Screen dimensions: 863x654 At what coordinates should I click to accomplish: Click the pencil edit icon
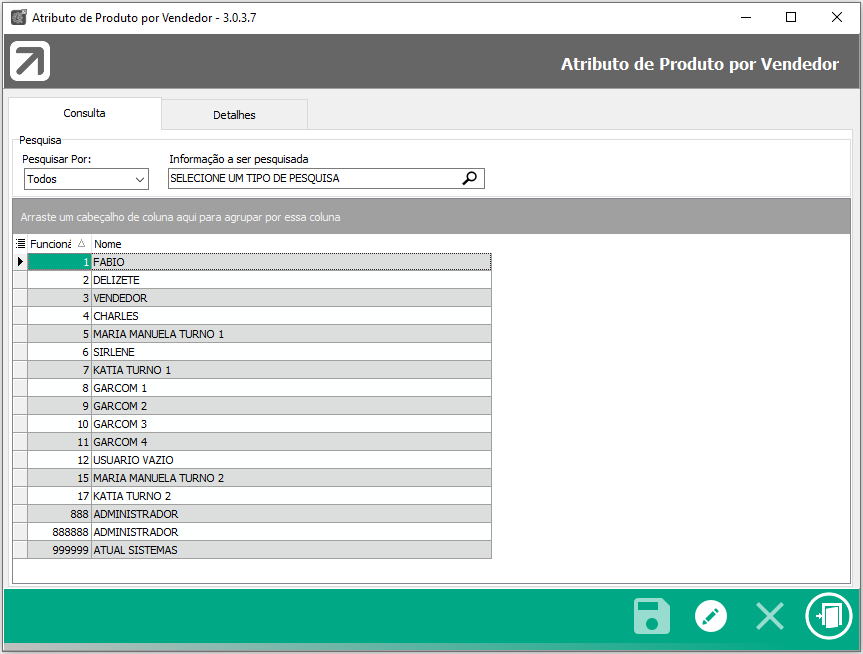(x=711, y=615)
